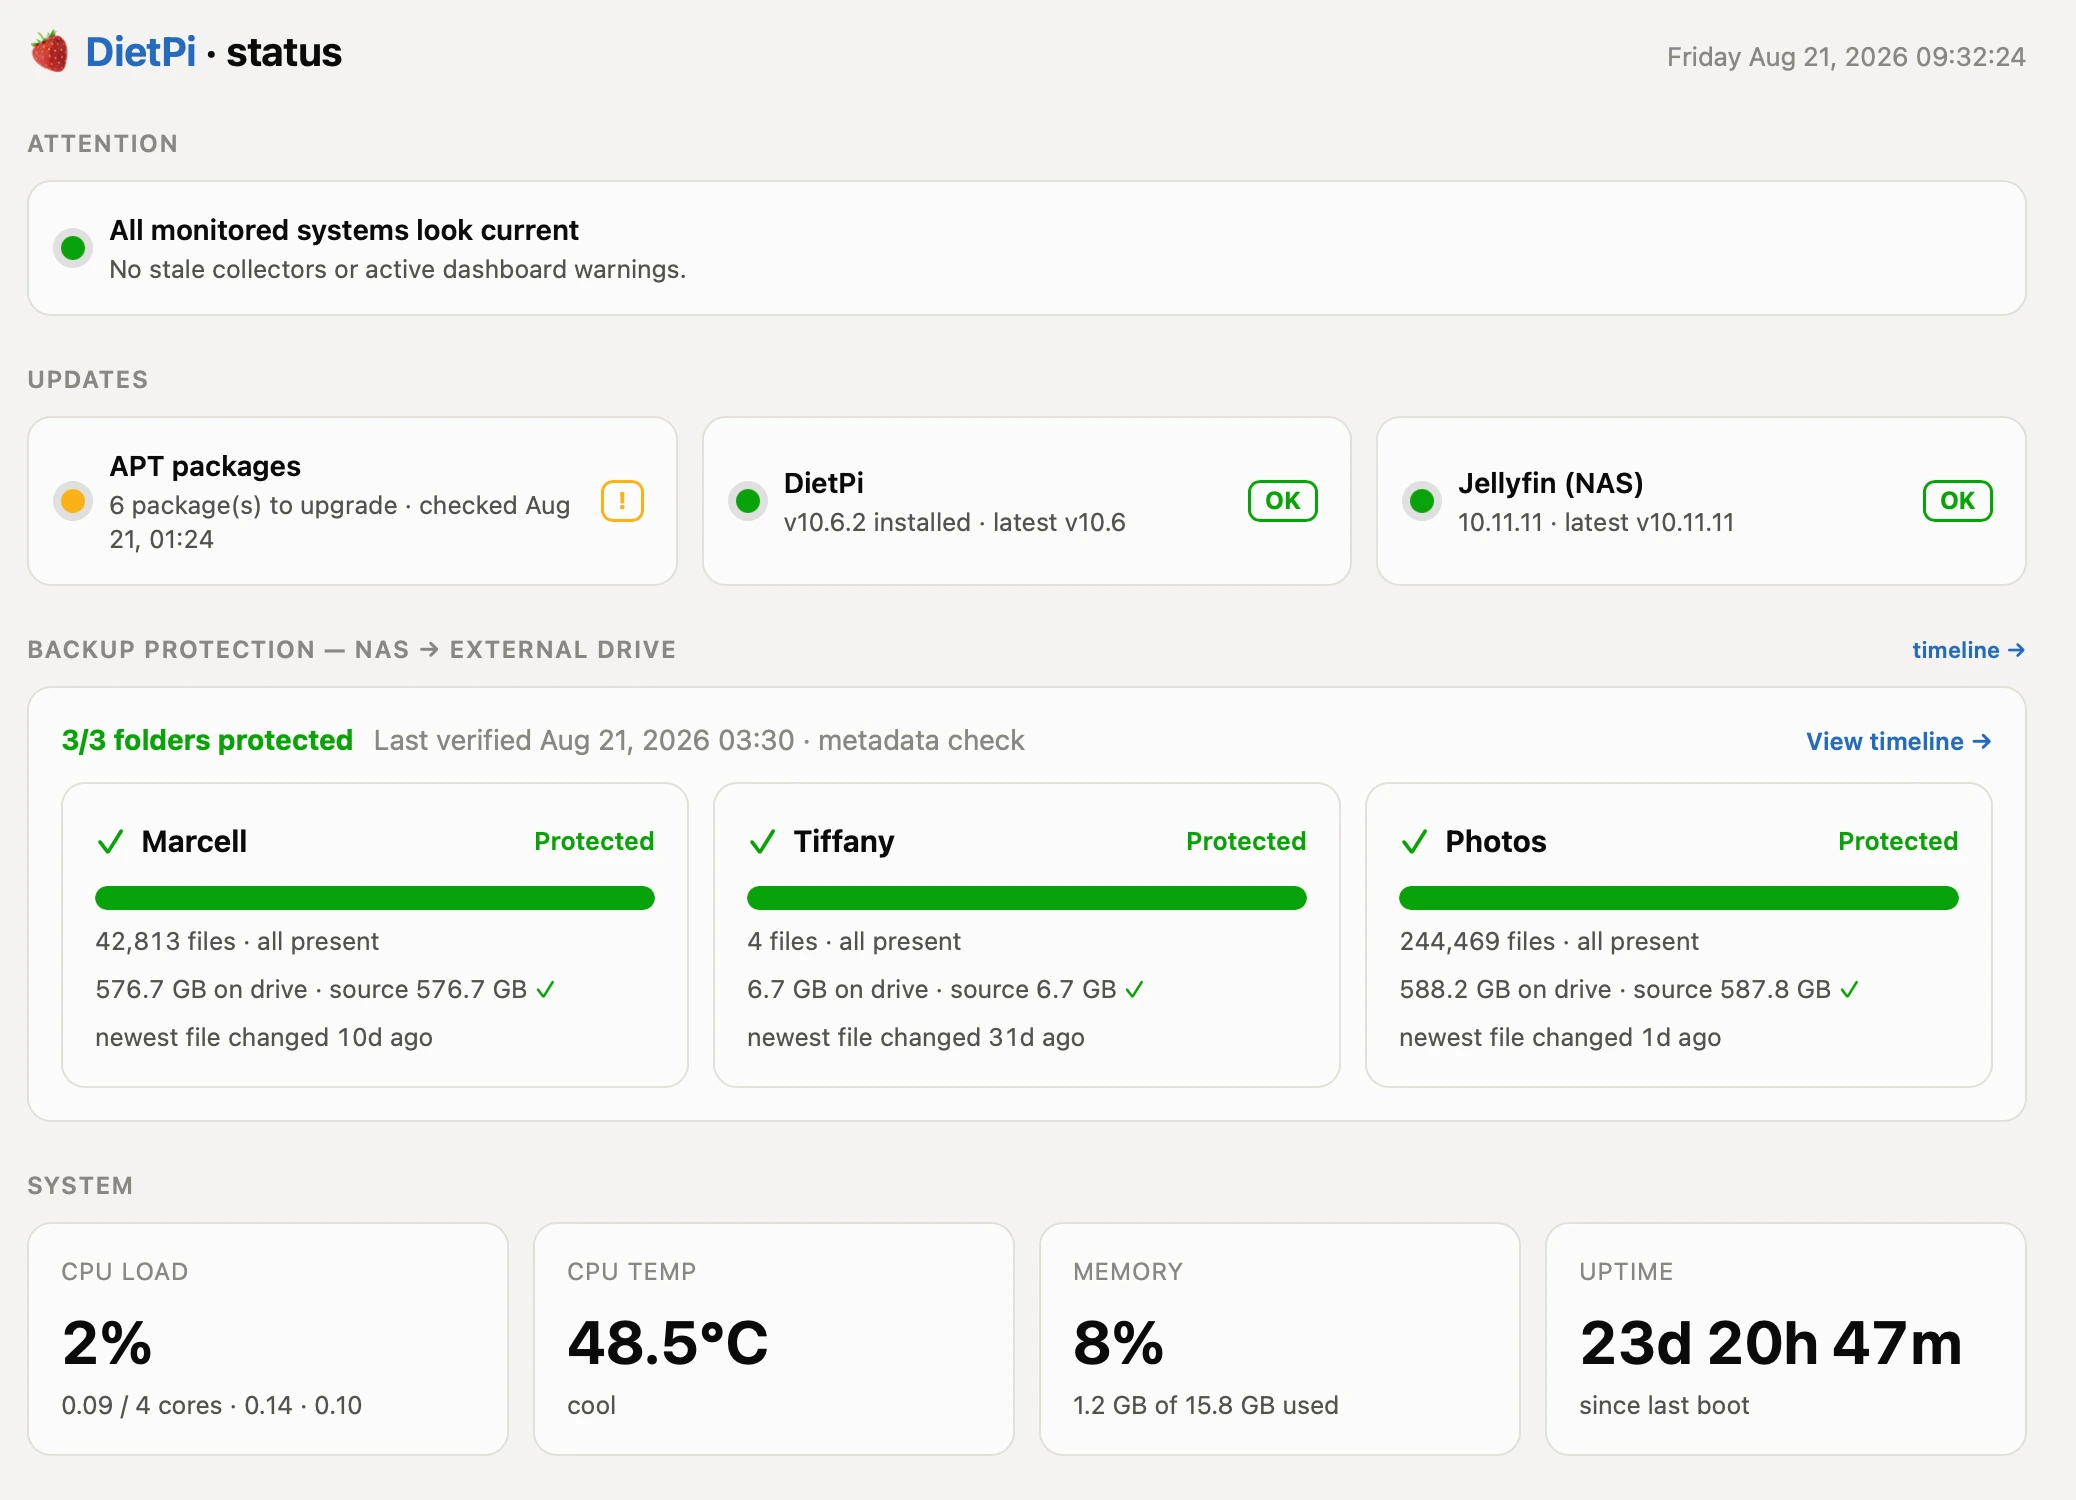Click 'since last boot' text
The height and width of the screenshot is (1500, 2076).
coord(1664,1405)
